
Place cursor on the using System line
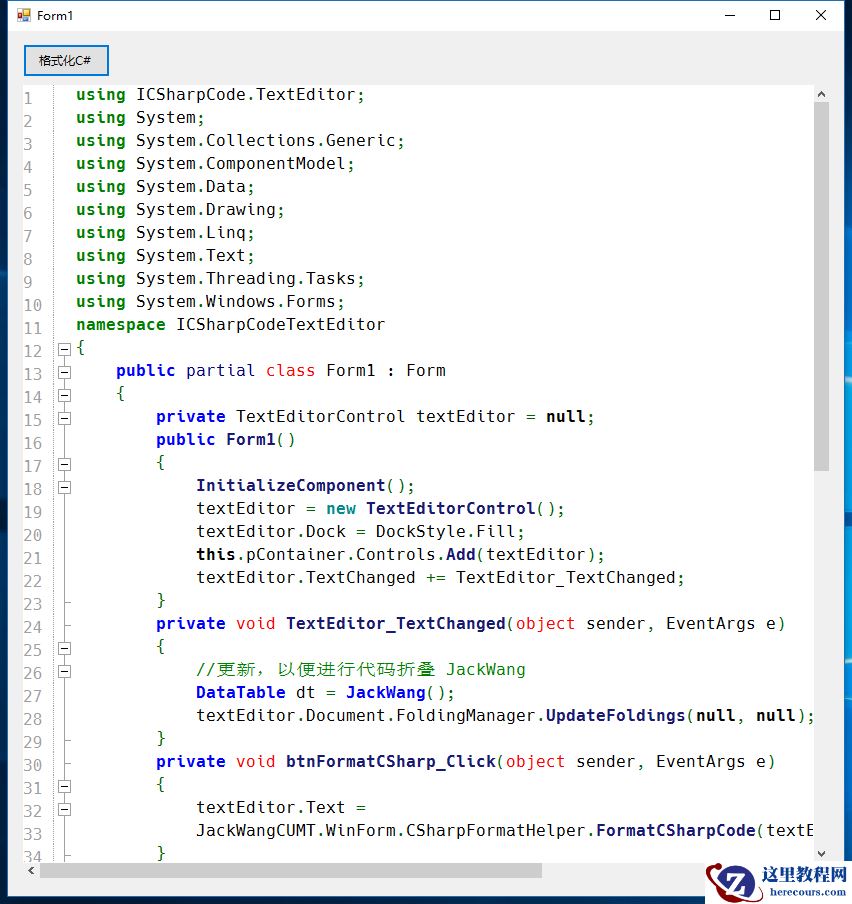click(x=140, y=117)
